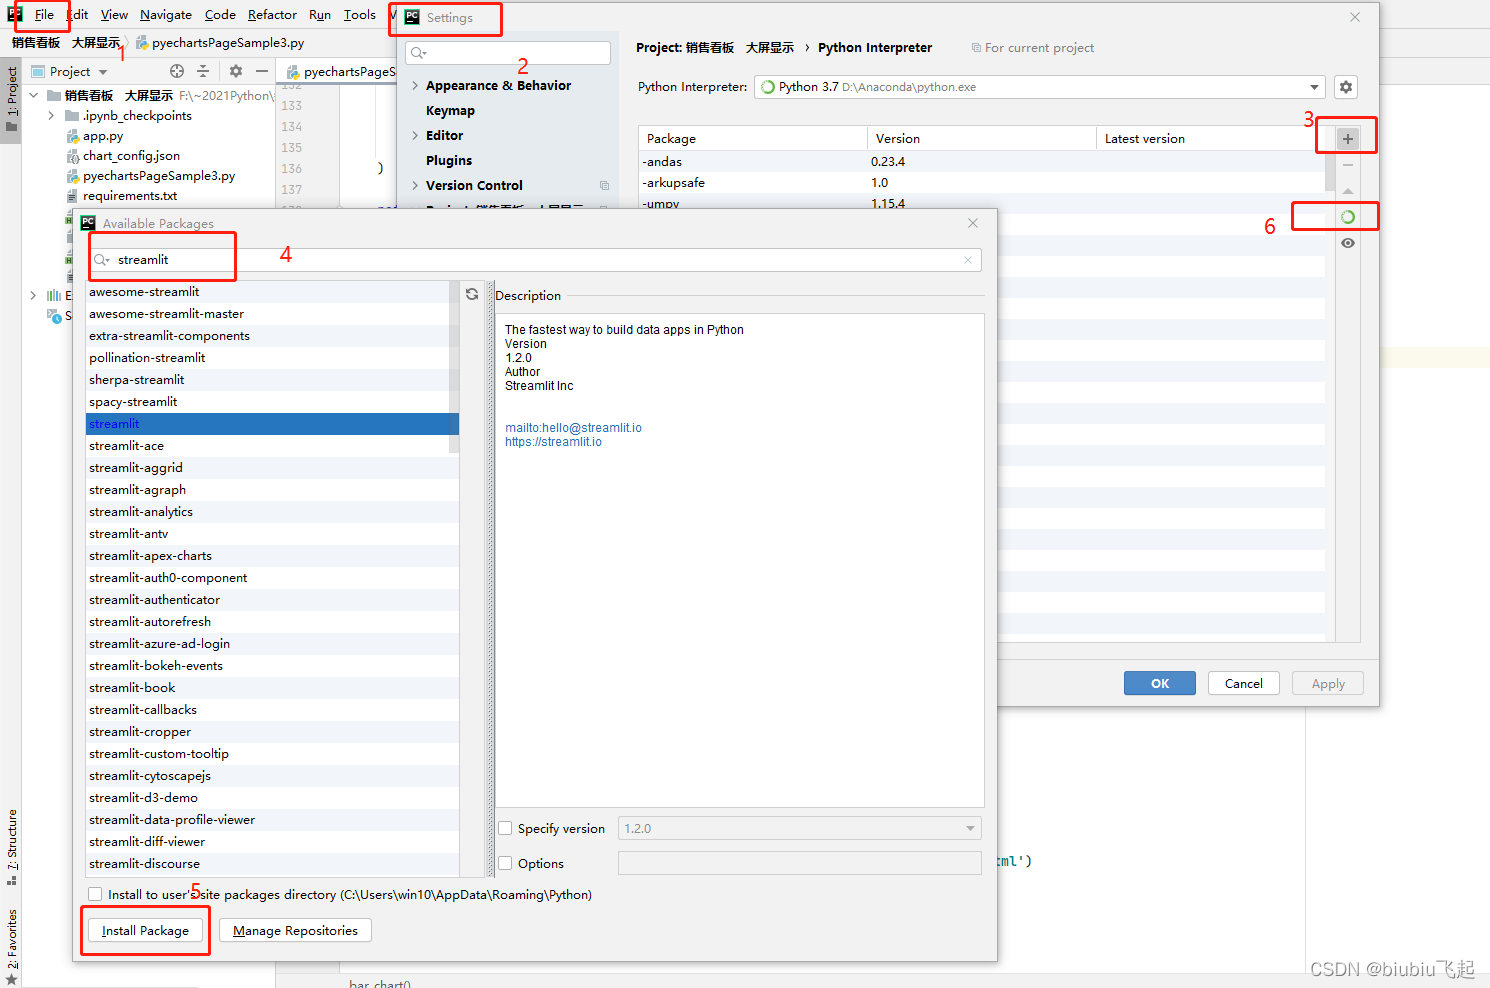Click Install Package button
Image resolution: width=1490 pixels, height=988 pixels.
145,930
